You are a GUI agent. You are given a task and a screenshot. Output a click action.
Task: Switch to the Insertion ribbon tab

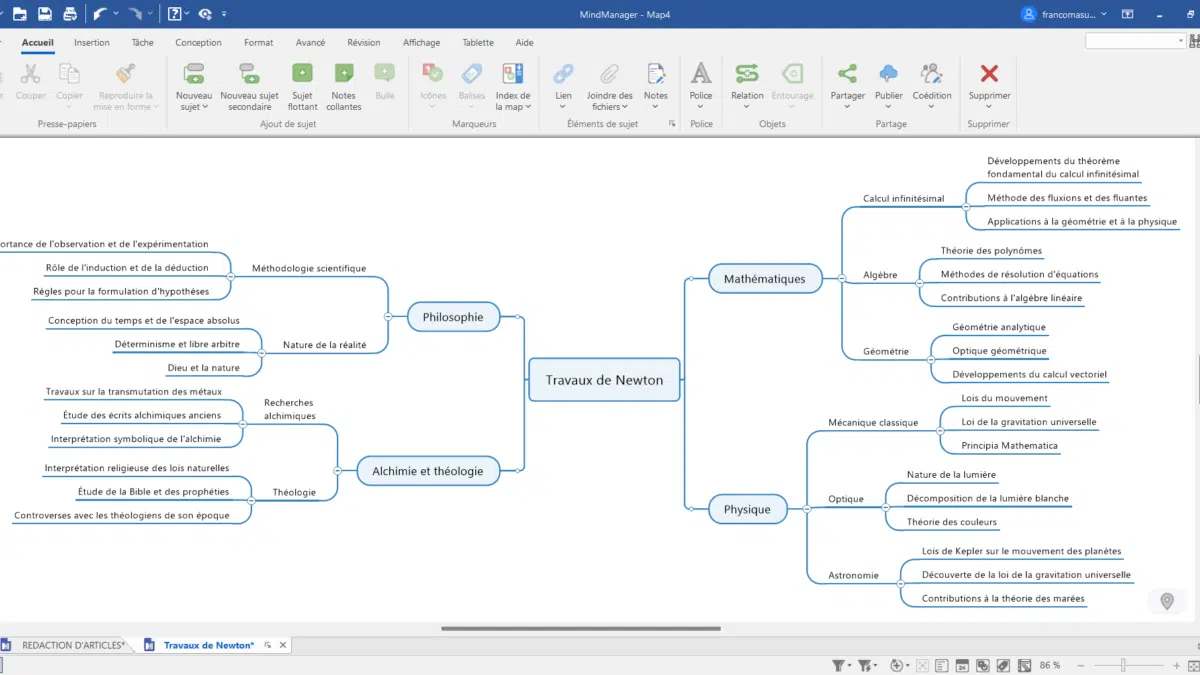coord(92,43)
